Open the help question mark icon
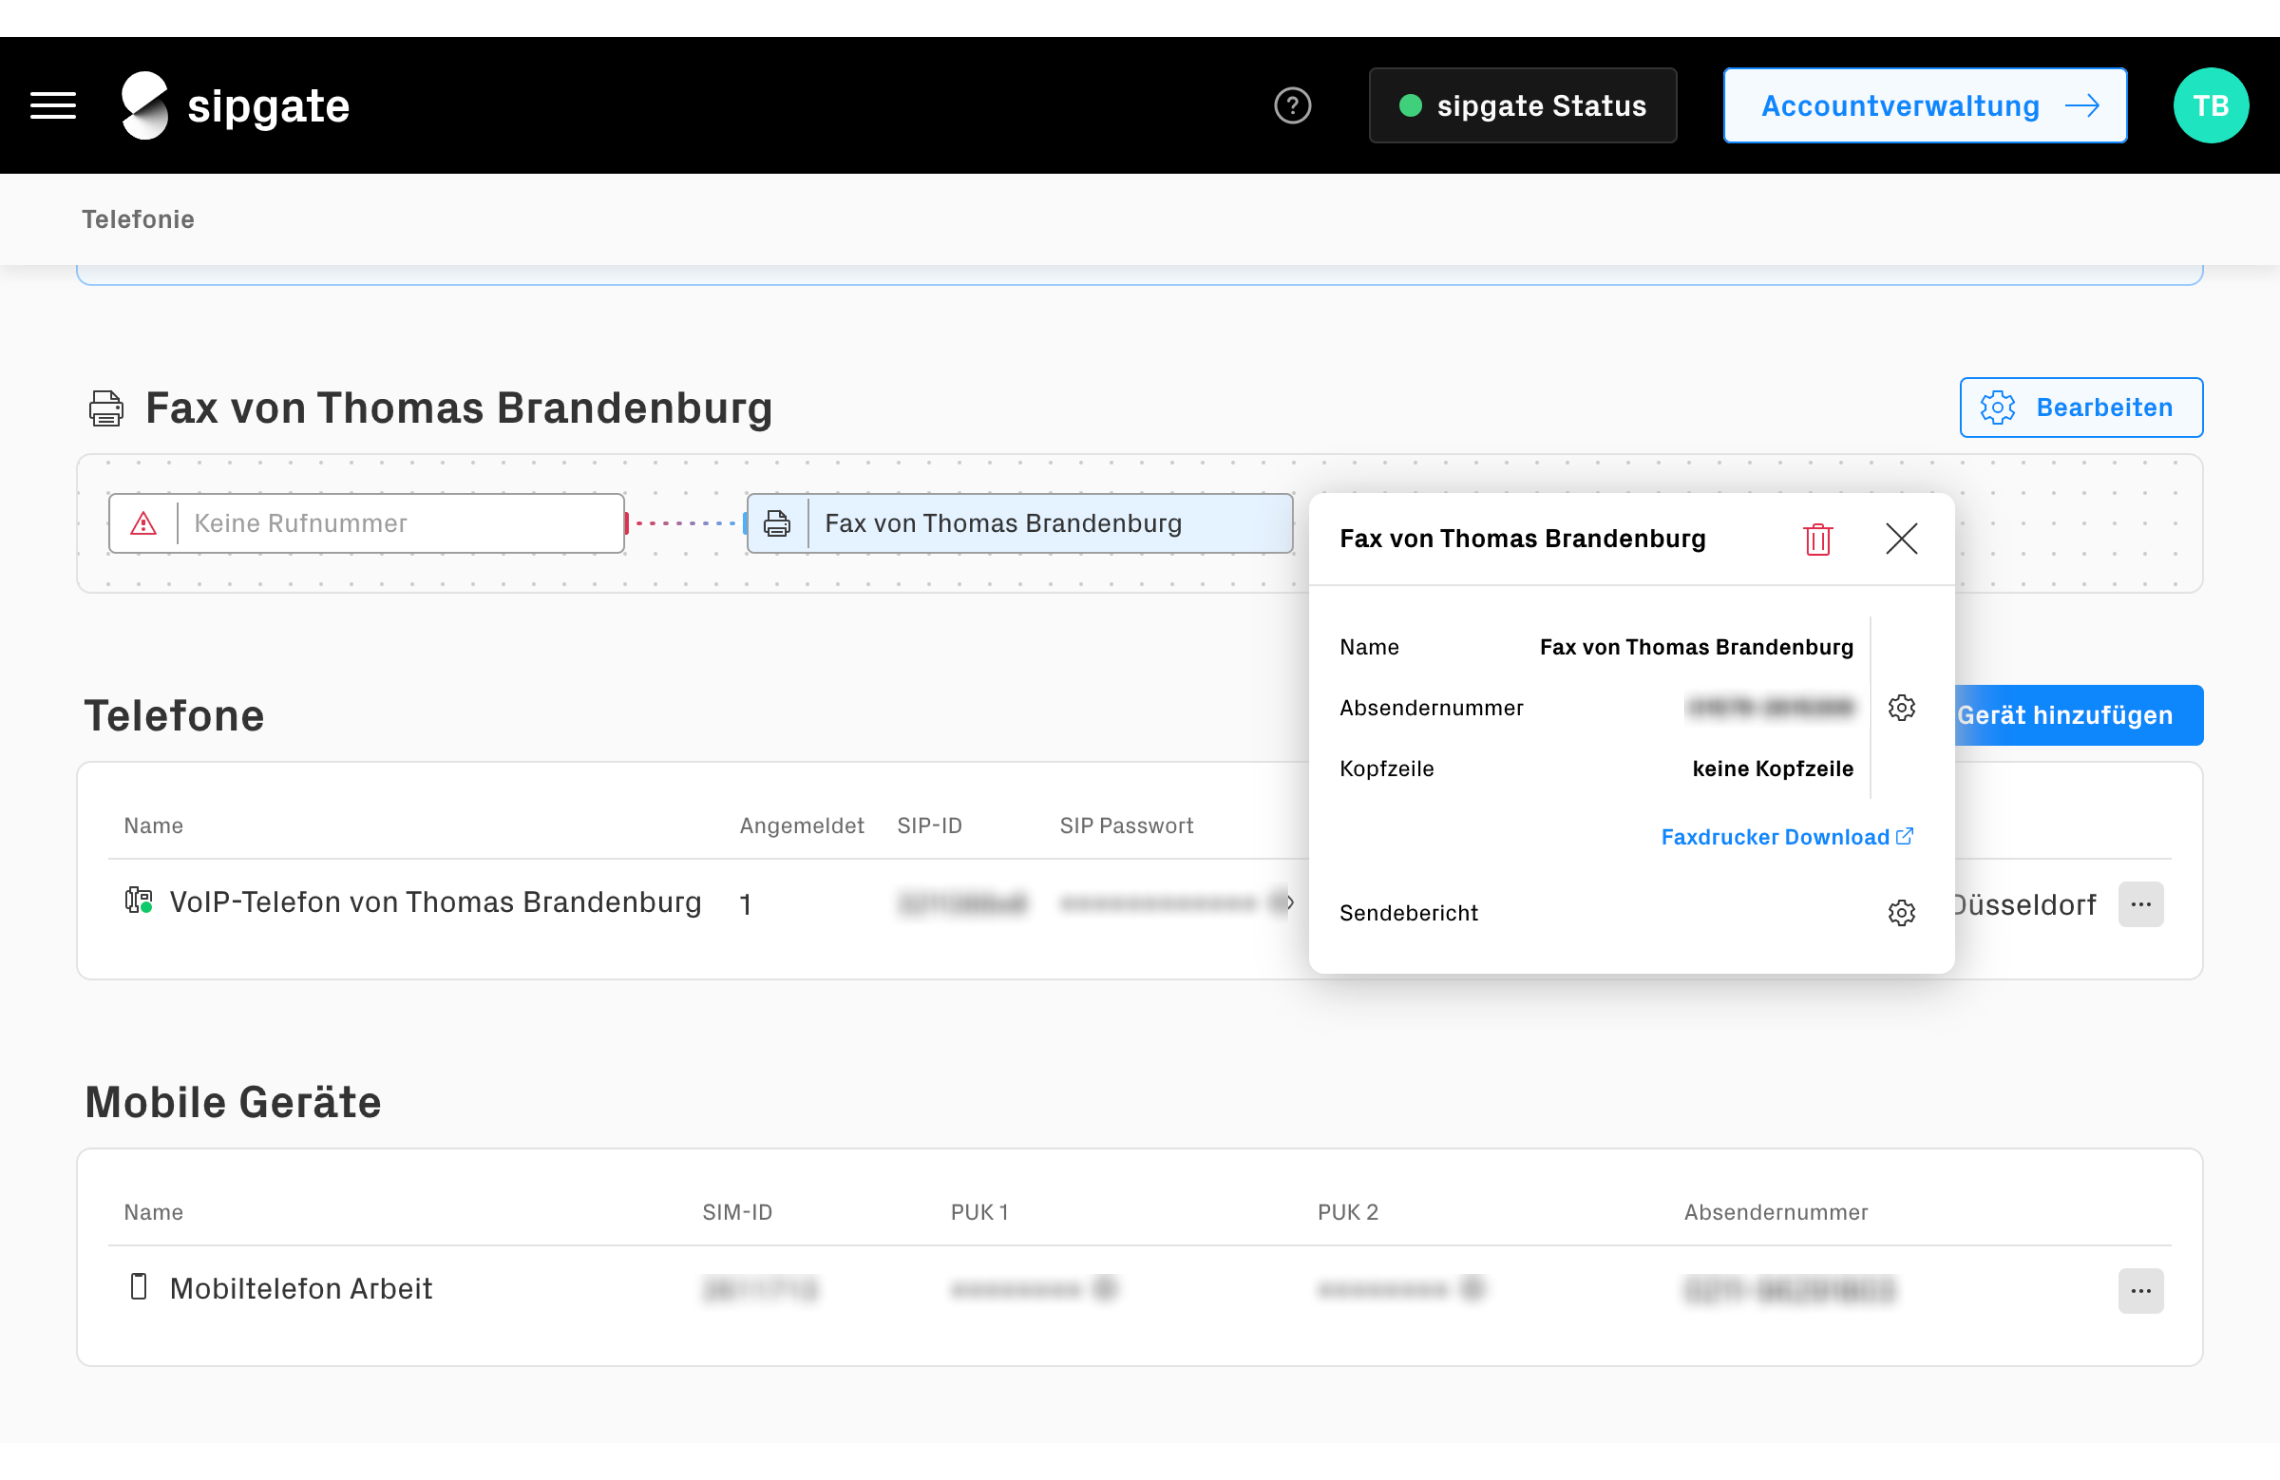The image size is (2280, 1480). click(x=1292, y=105)
